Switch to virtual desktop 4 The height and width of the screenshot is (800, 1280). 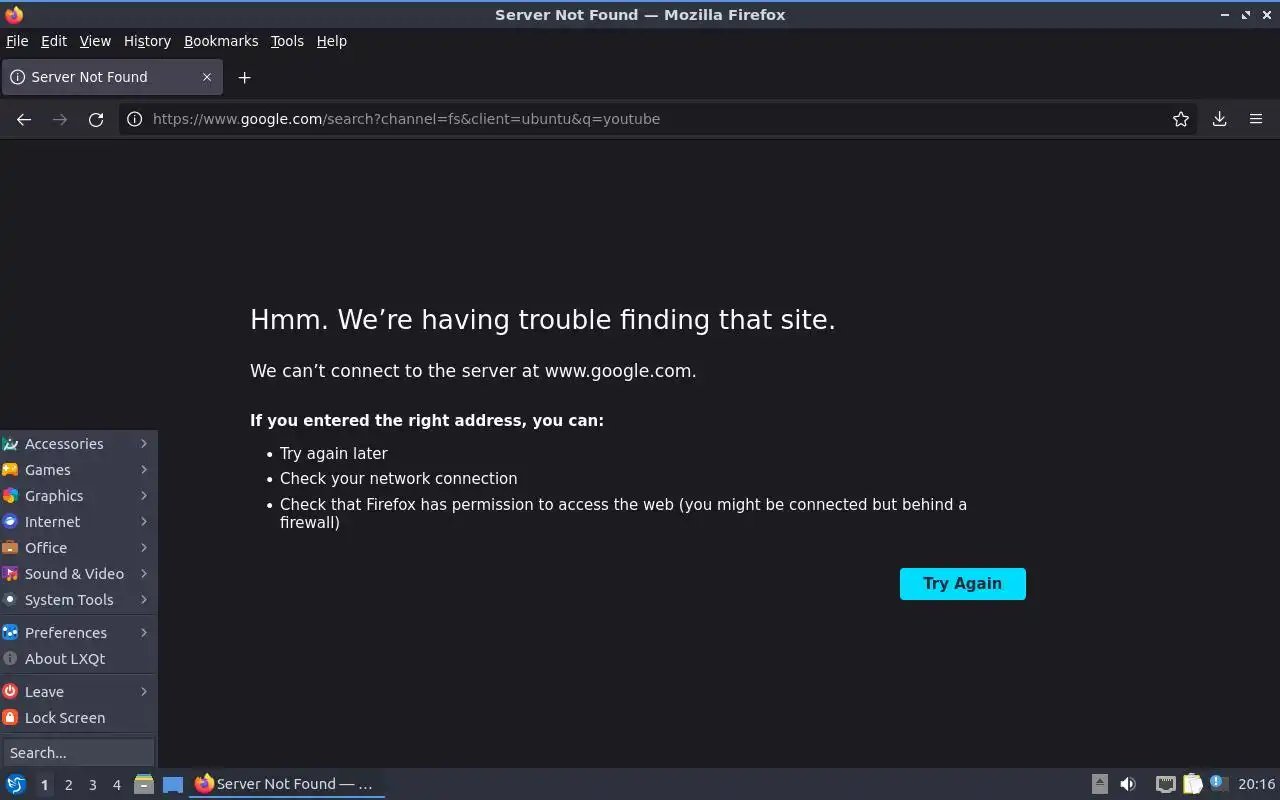coord(116,785)
